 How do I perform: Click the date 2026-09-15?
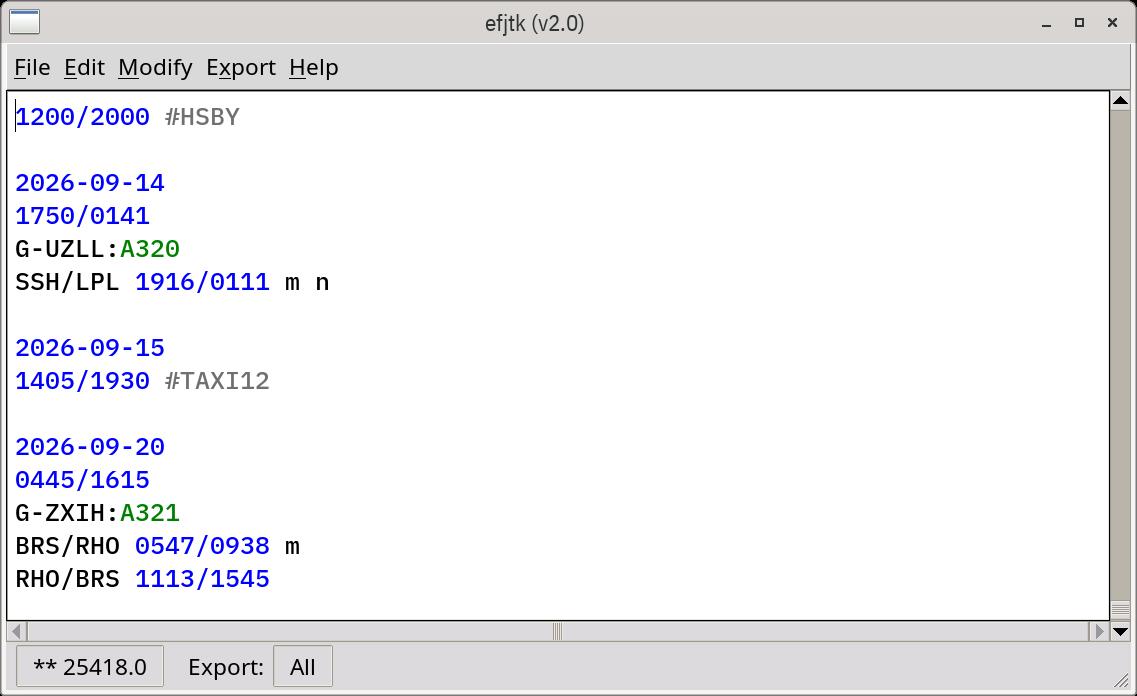click(x=90, y=348)
